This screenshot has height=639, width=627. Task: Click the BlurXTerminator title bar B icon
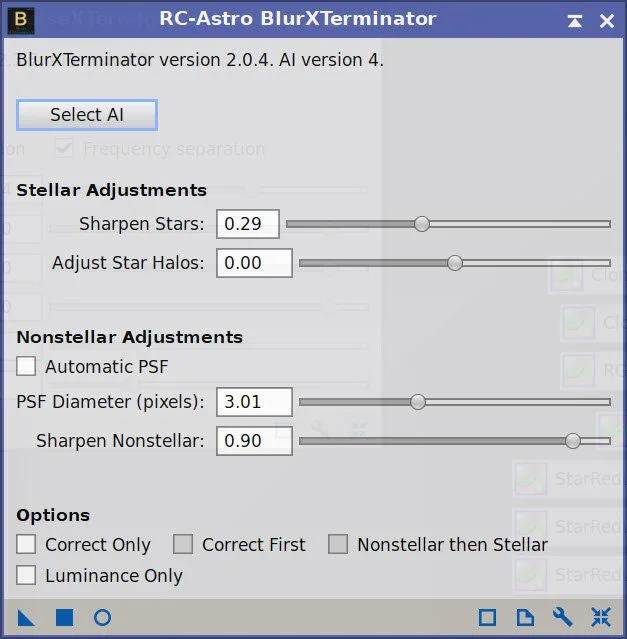21,19
